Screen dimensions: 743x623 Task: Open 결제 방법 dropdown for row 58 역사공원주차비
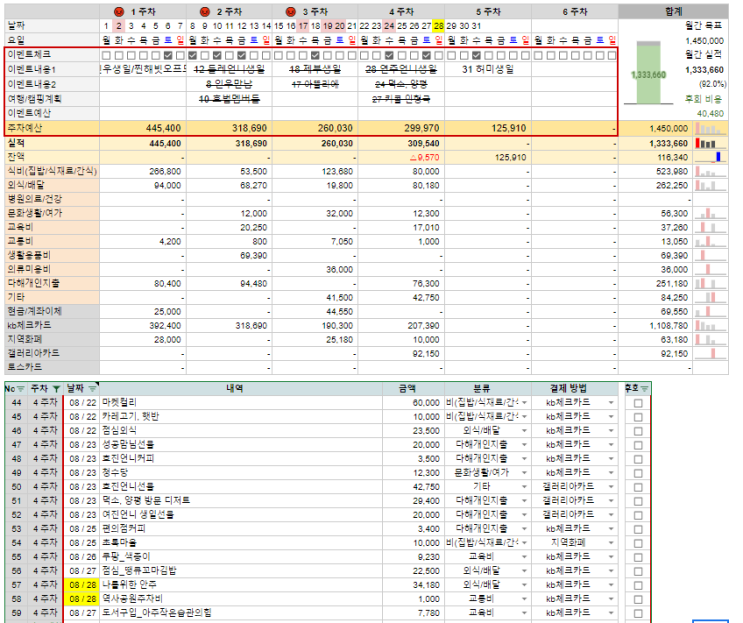611,599
